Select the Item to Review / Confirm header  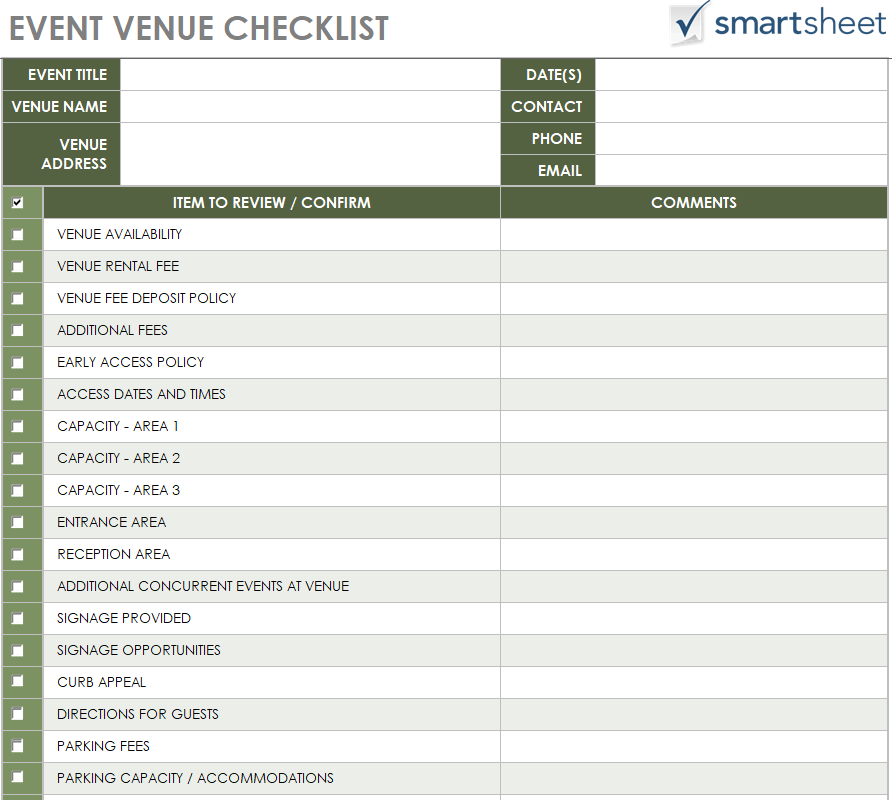click(271, 203)
